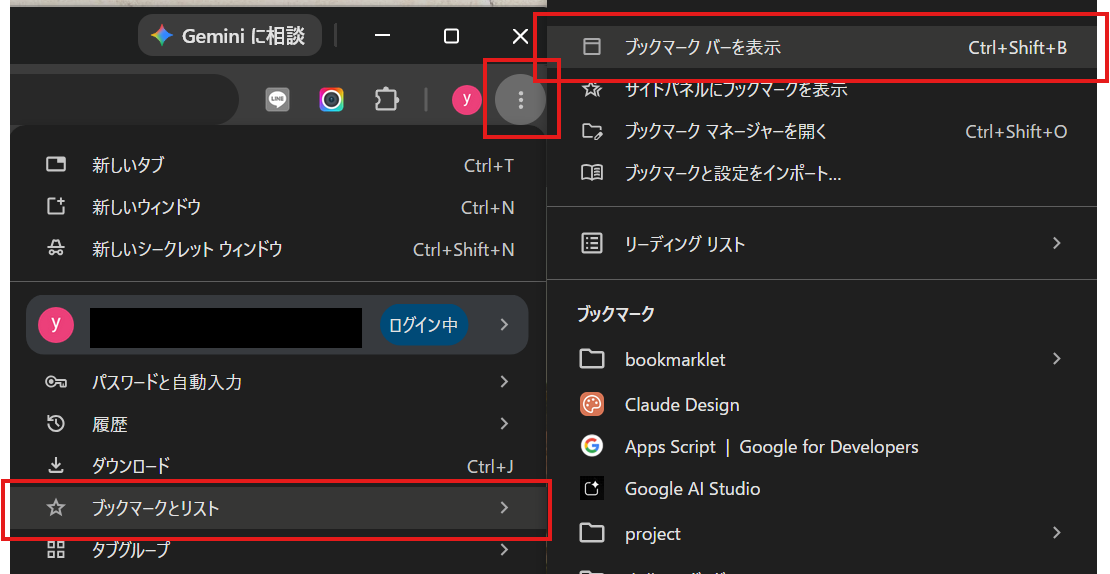The width and height of the screenshot is (1110, 574).
Task: Select 新しいウィンドウ menu item
Action: click(x=279, y=207)
